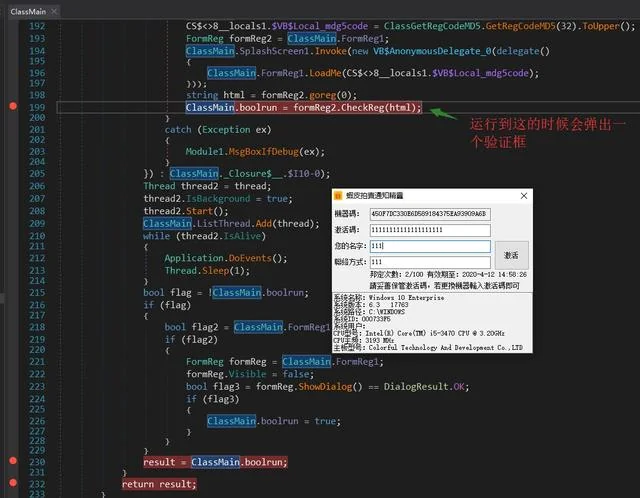
Task: Click the orange app icon in dialog title bar
Action: pos(338,196)
